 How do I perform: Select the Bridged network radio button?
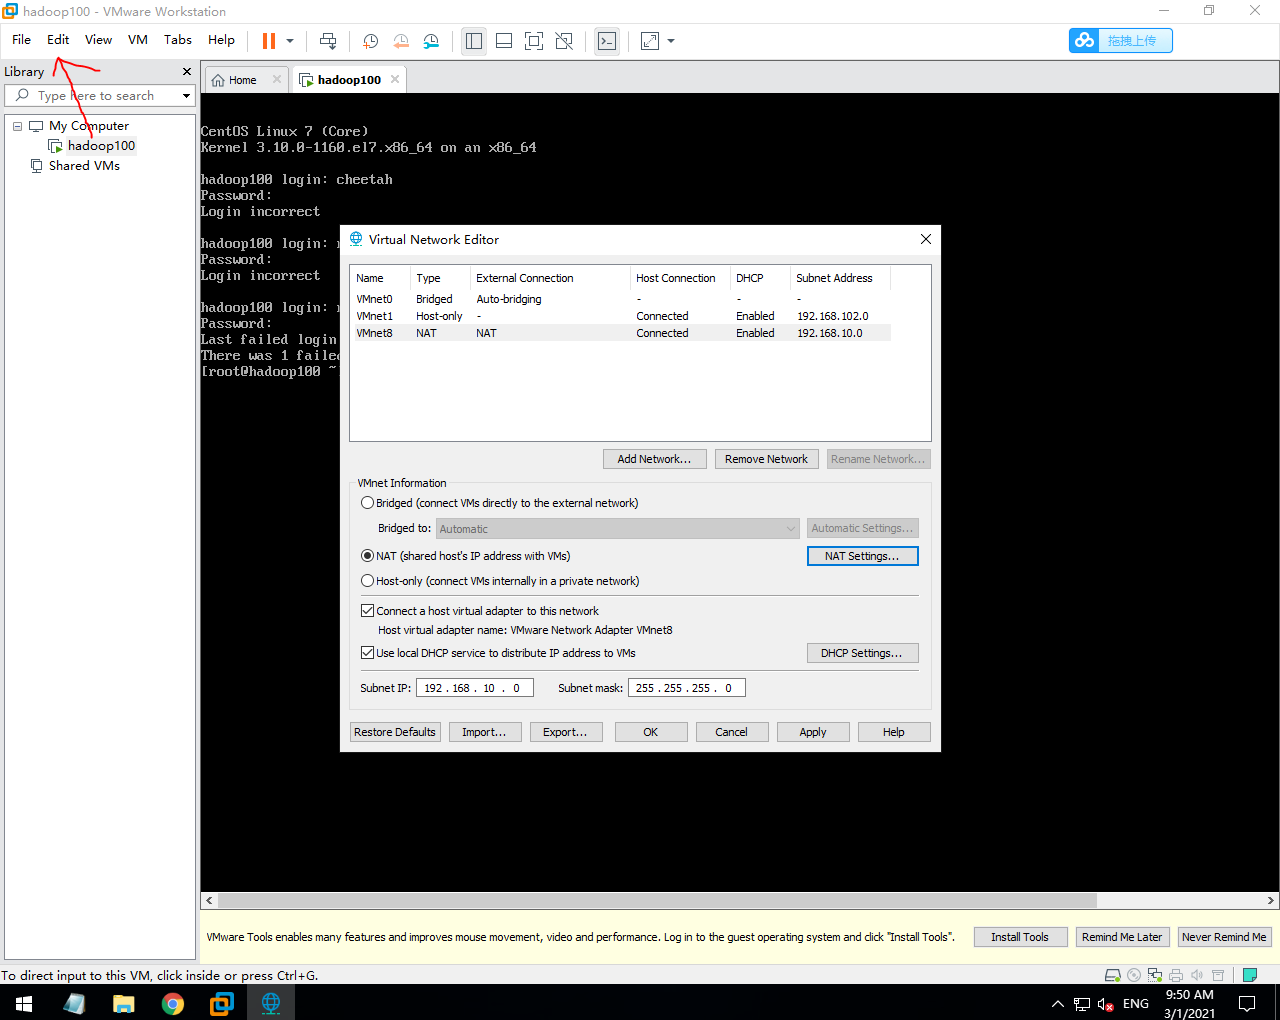pyautogui.click(x=367, y=503)
